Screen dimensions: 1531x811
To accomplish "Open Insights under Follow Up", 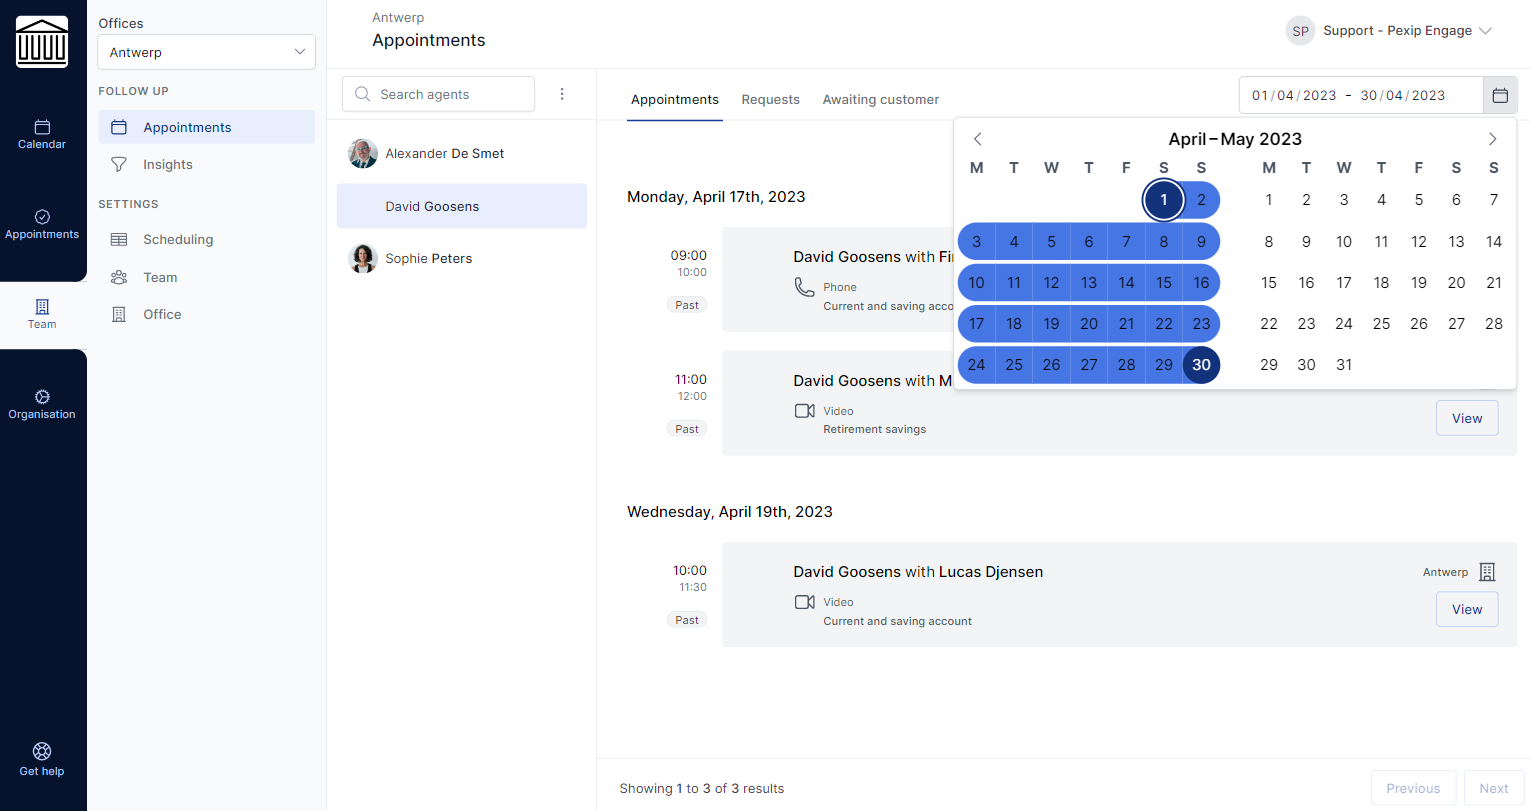I will (x=167, y=165).
